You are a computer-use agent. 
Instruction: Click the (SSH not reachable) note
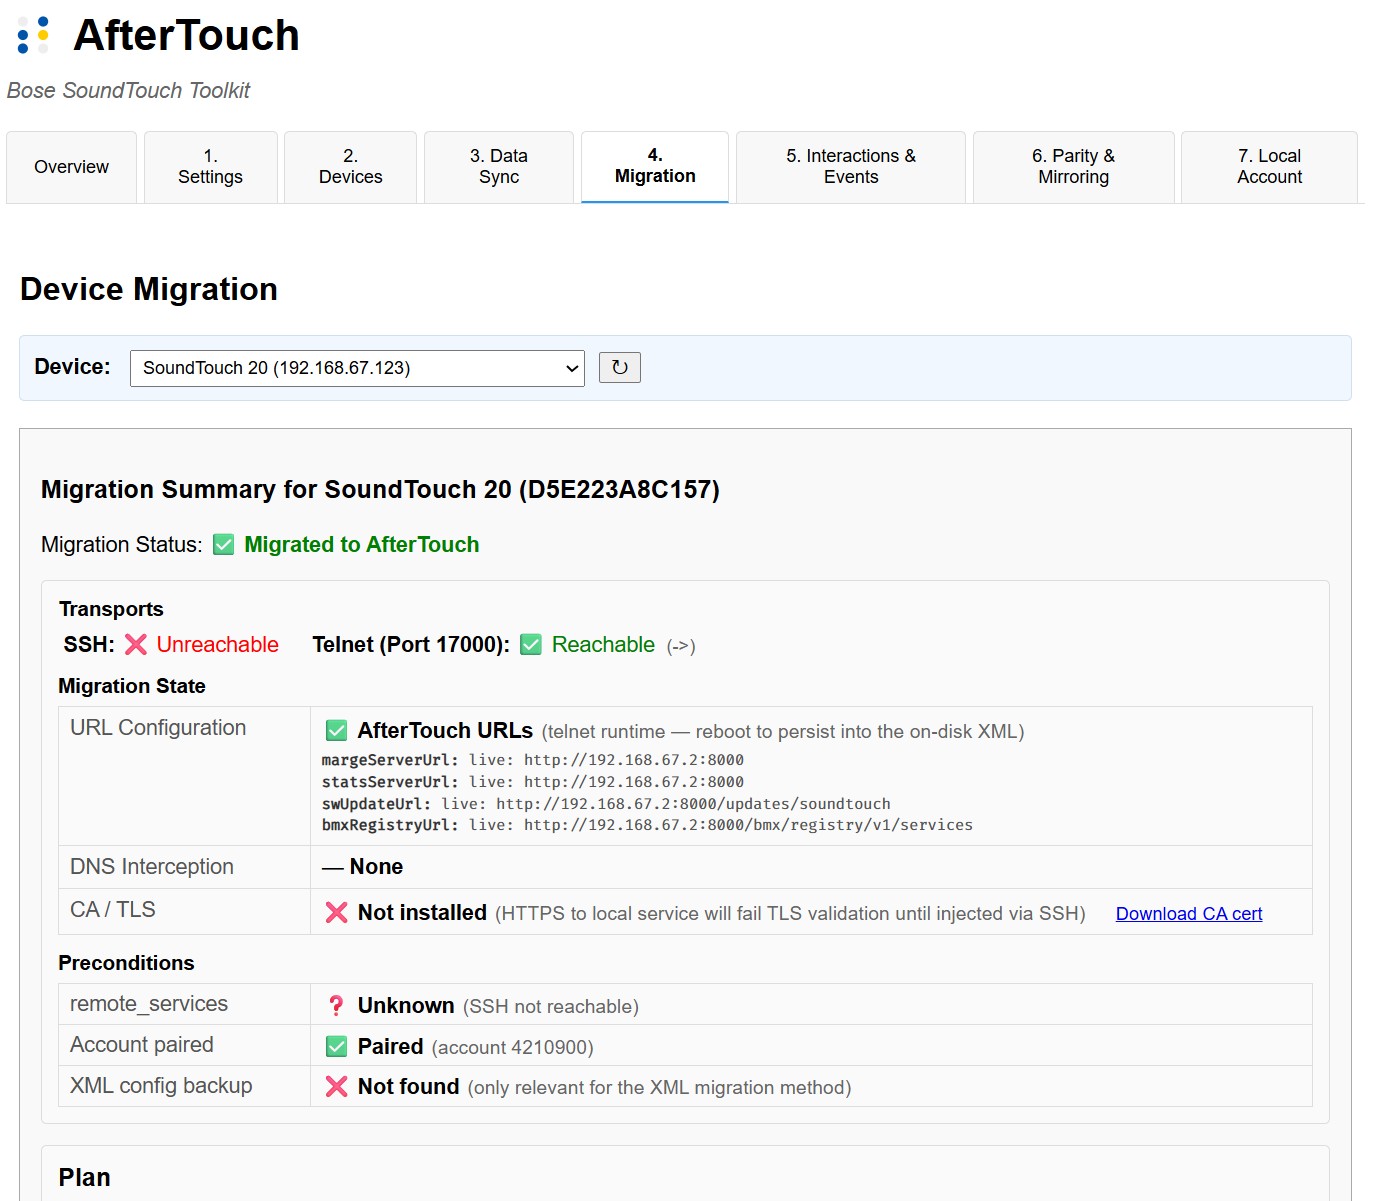pyautogui.click(x=551, y=1007)
